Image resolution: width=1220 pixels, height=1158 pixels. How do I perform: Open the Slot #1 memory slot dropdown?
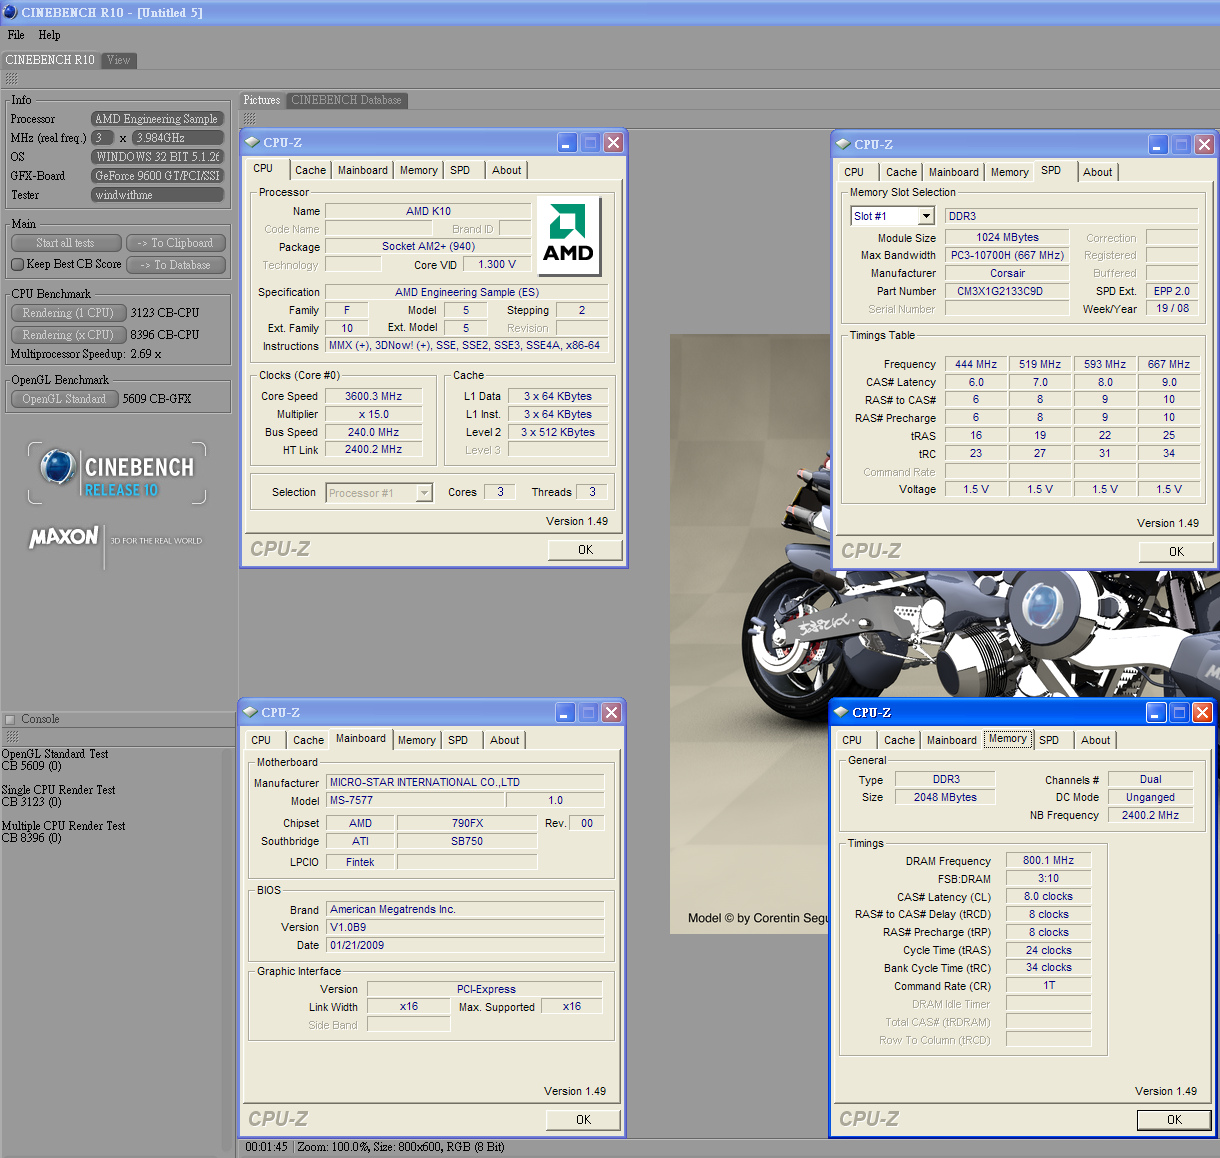coord(926,216)
